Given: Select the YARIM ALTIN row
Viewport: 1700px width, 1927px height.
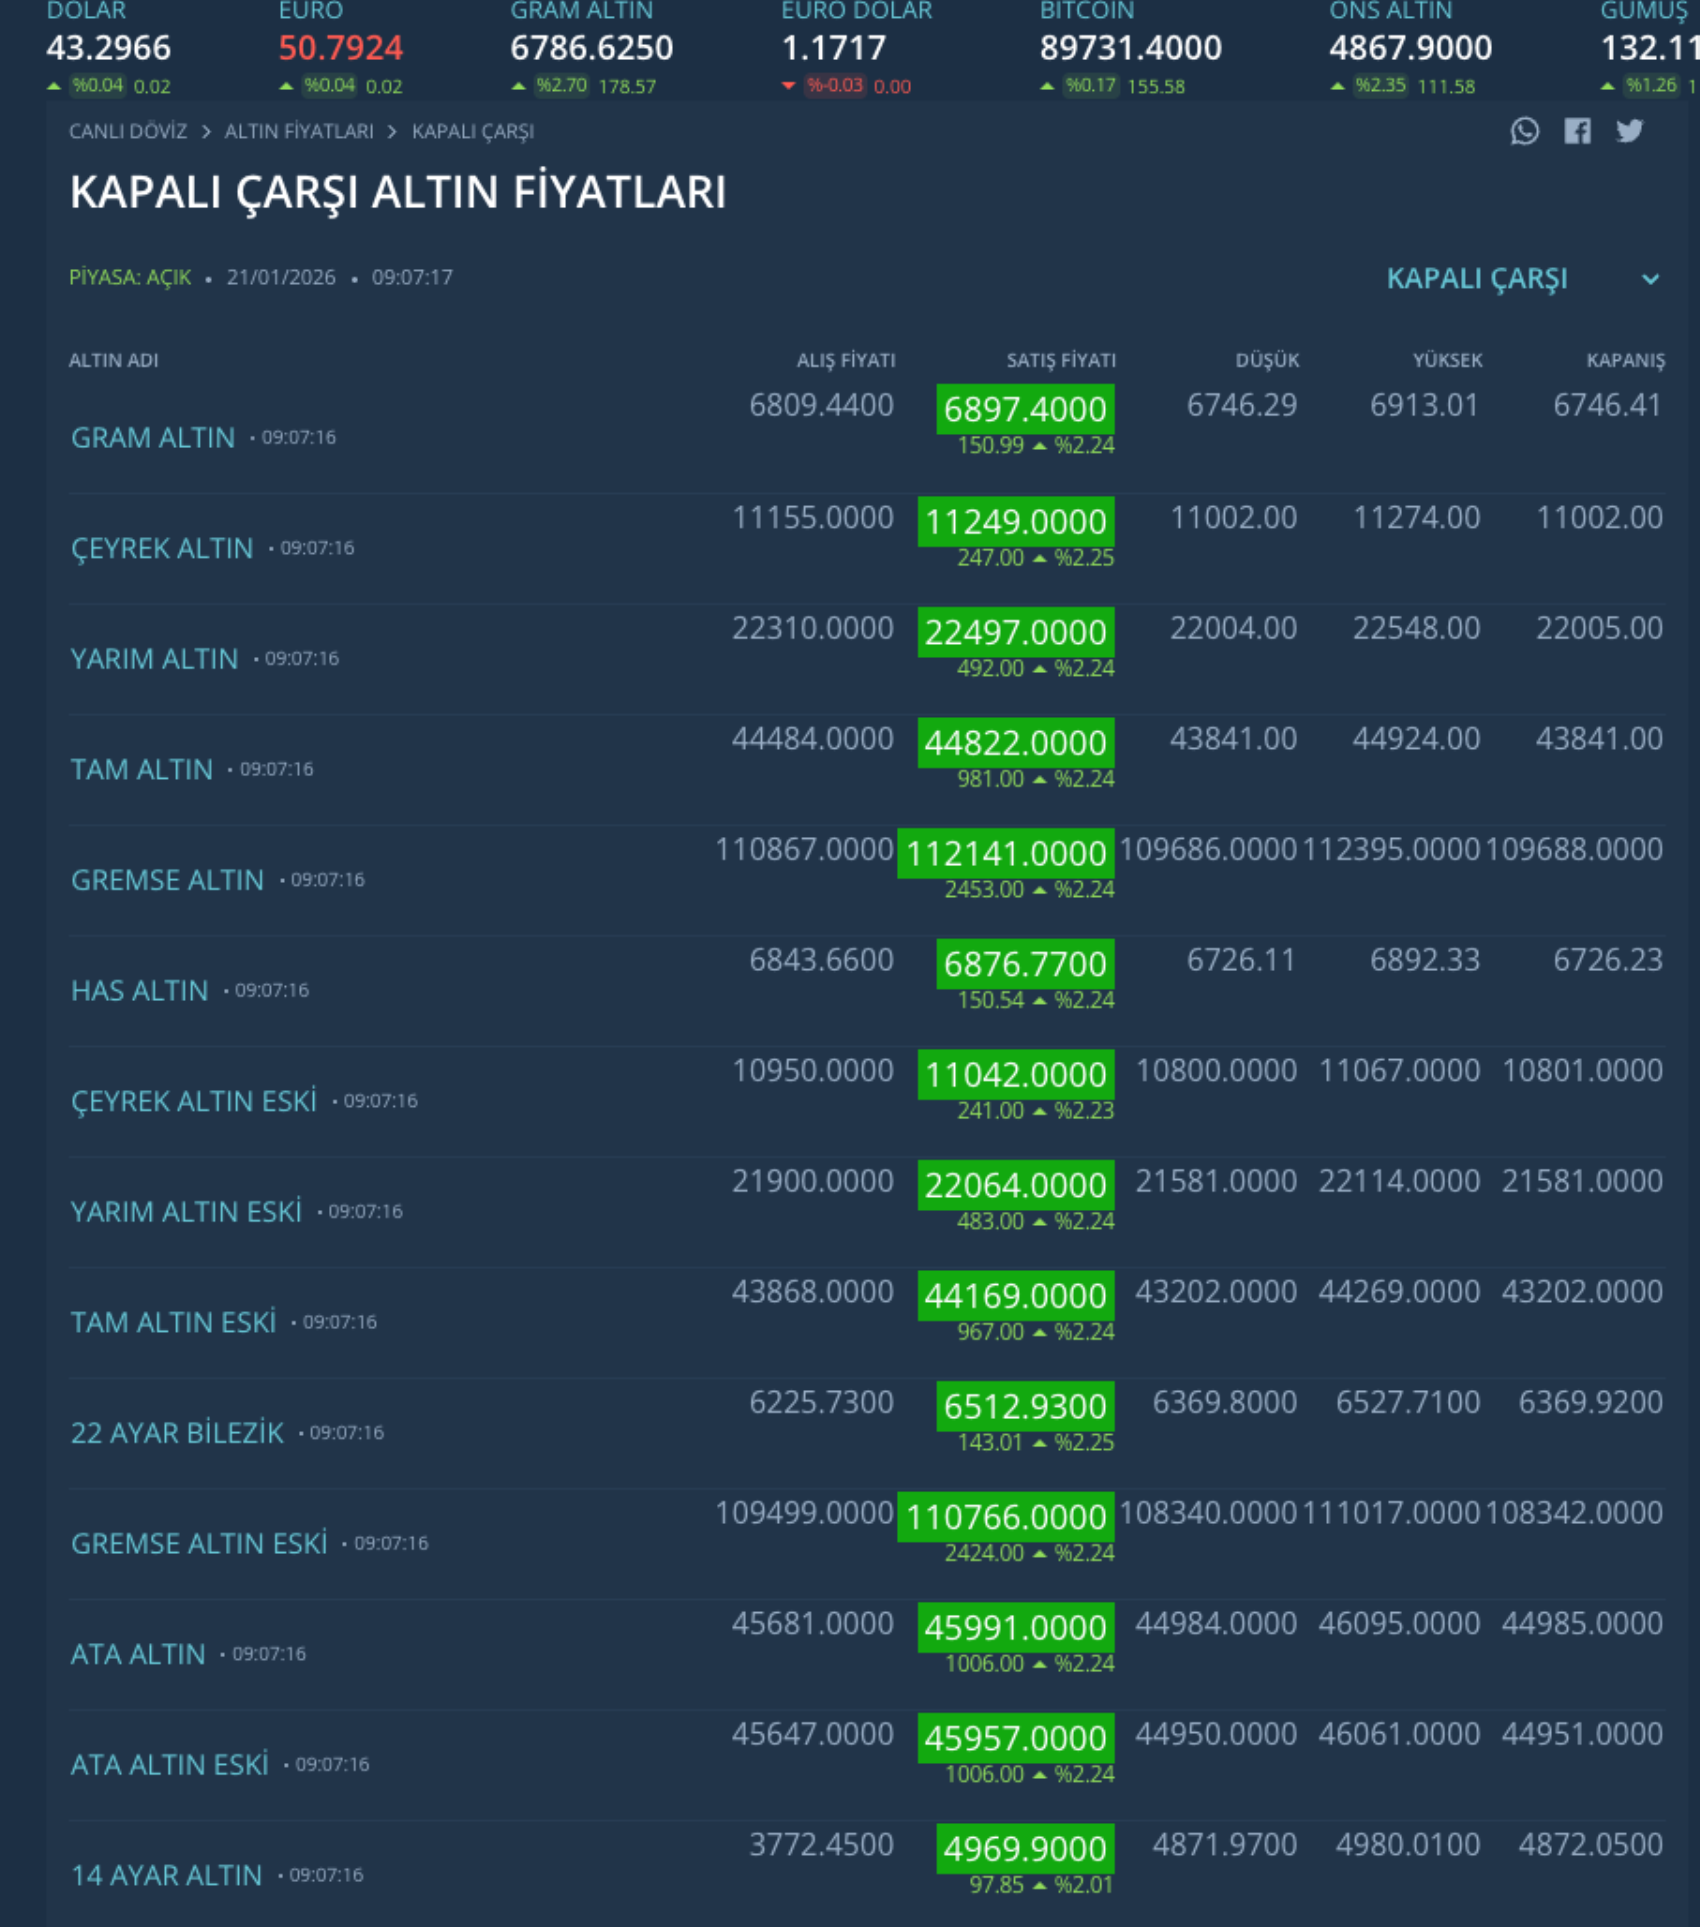Looking at the screenshot, I should [154, 659].
